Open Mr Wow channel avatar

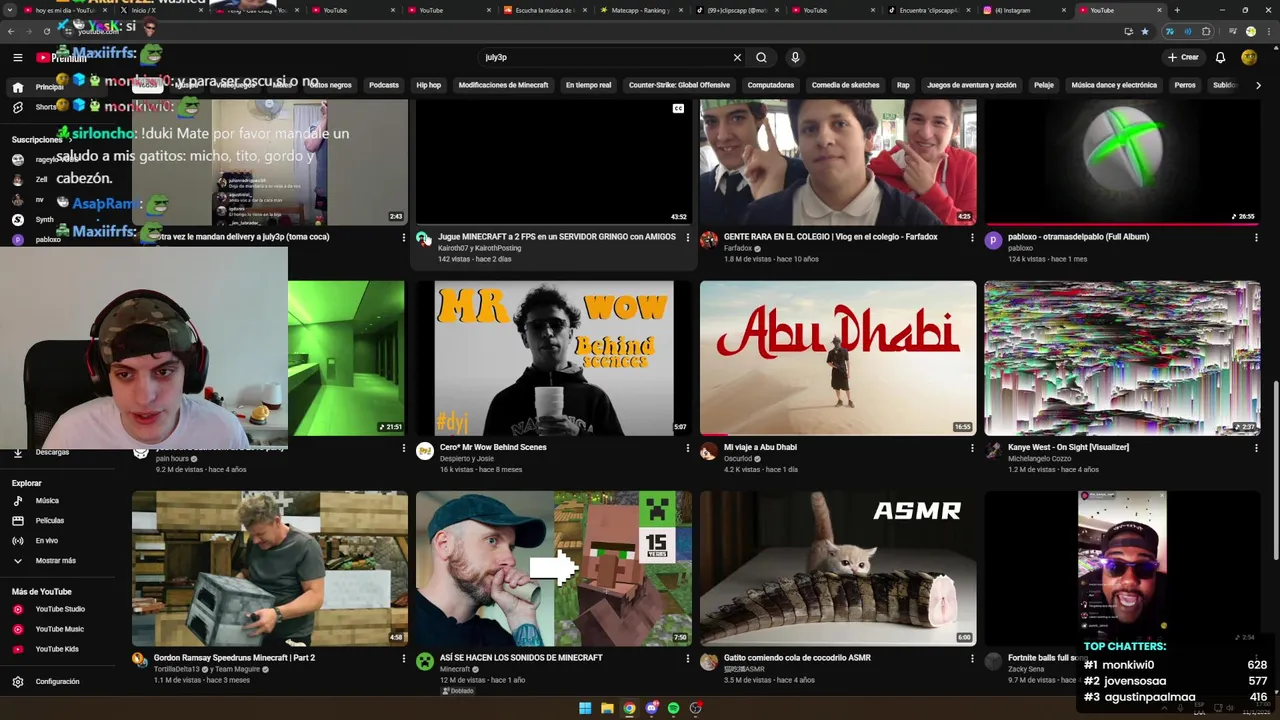coord(425,451)
